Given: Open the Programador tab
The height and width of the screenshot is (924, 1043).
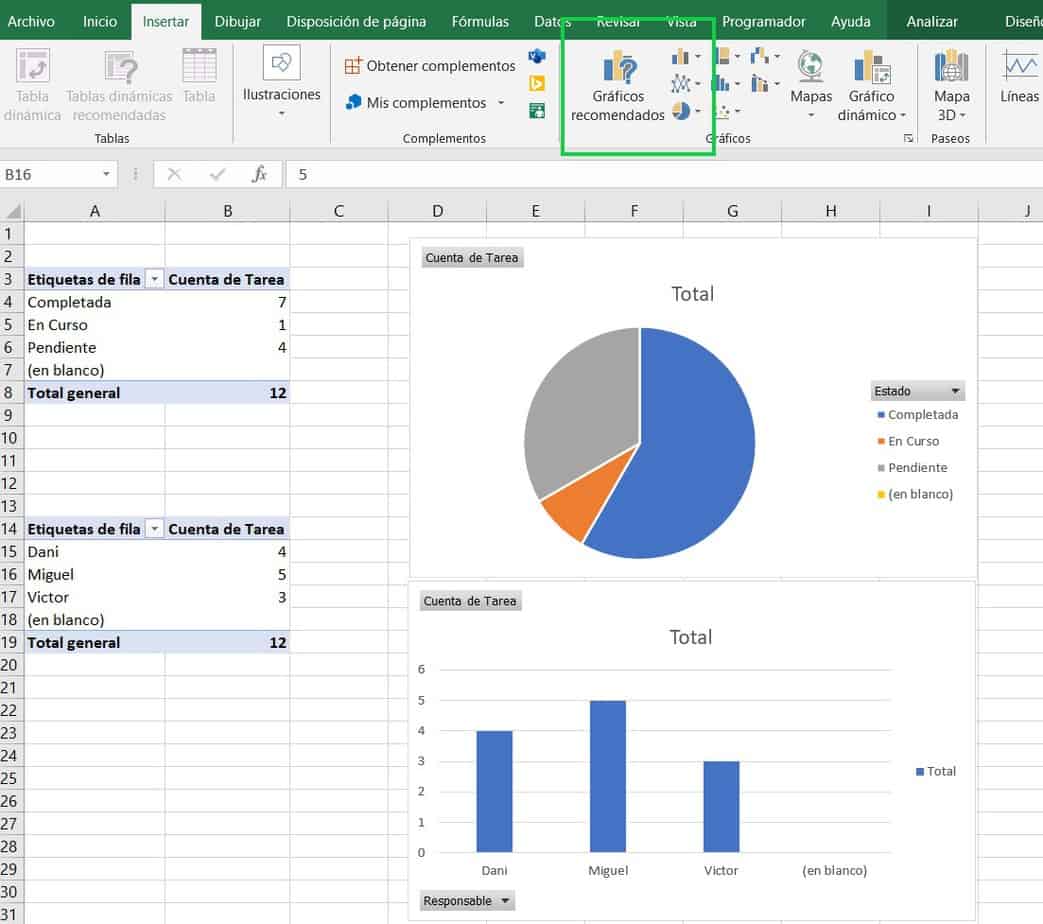Looking at the screenshot, I should pyautogui.click(x=764, y=21).
